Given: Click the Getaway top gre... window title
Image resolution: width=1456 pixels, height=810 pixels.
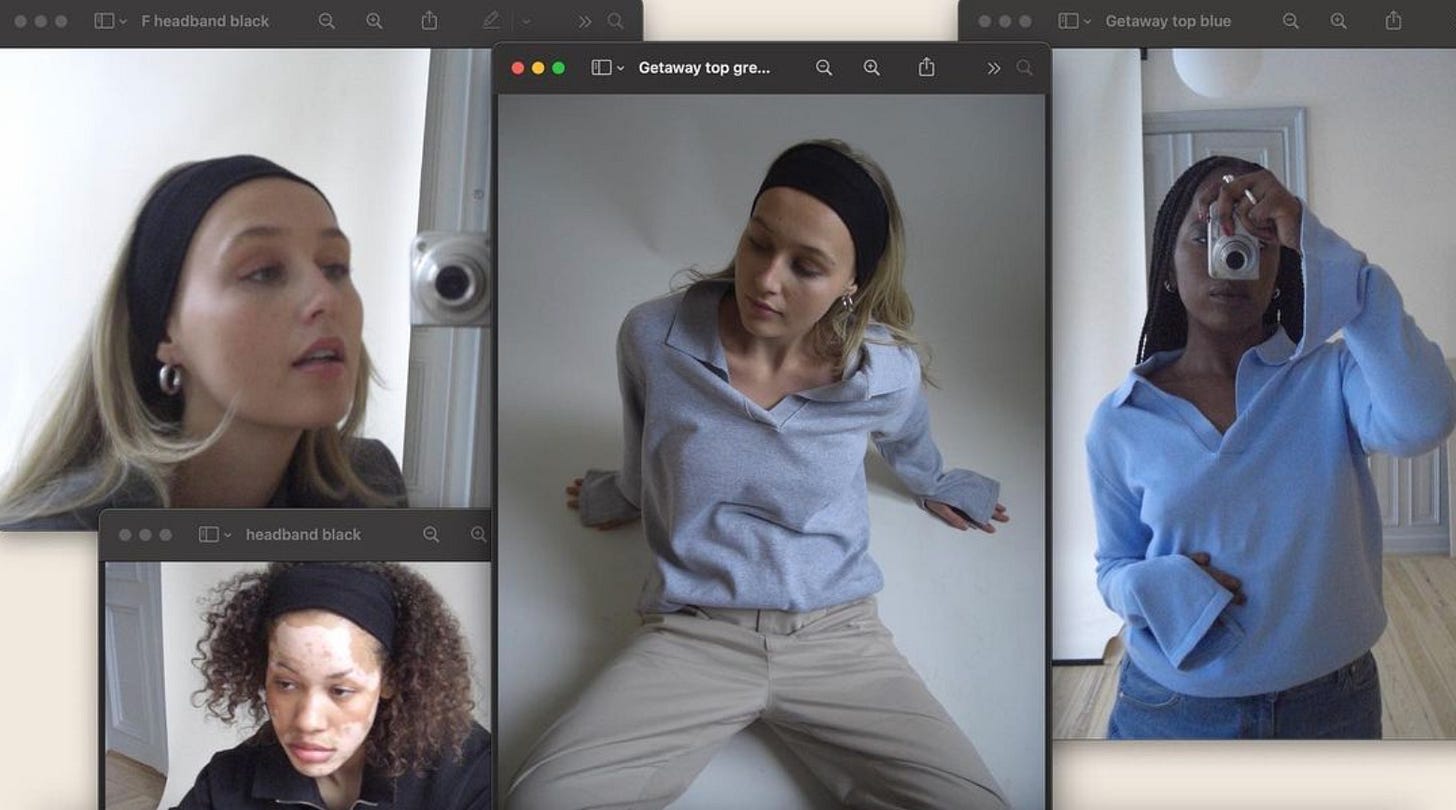Looking at the screenshot, I should (704, 68).
